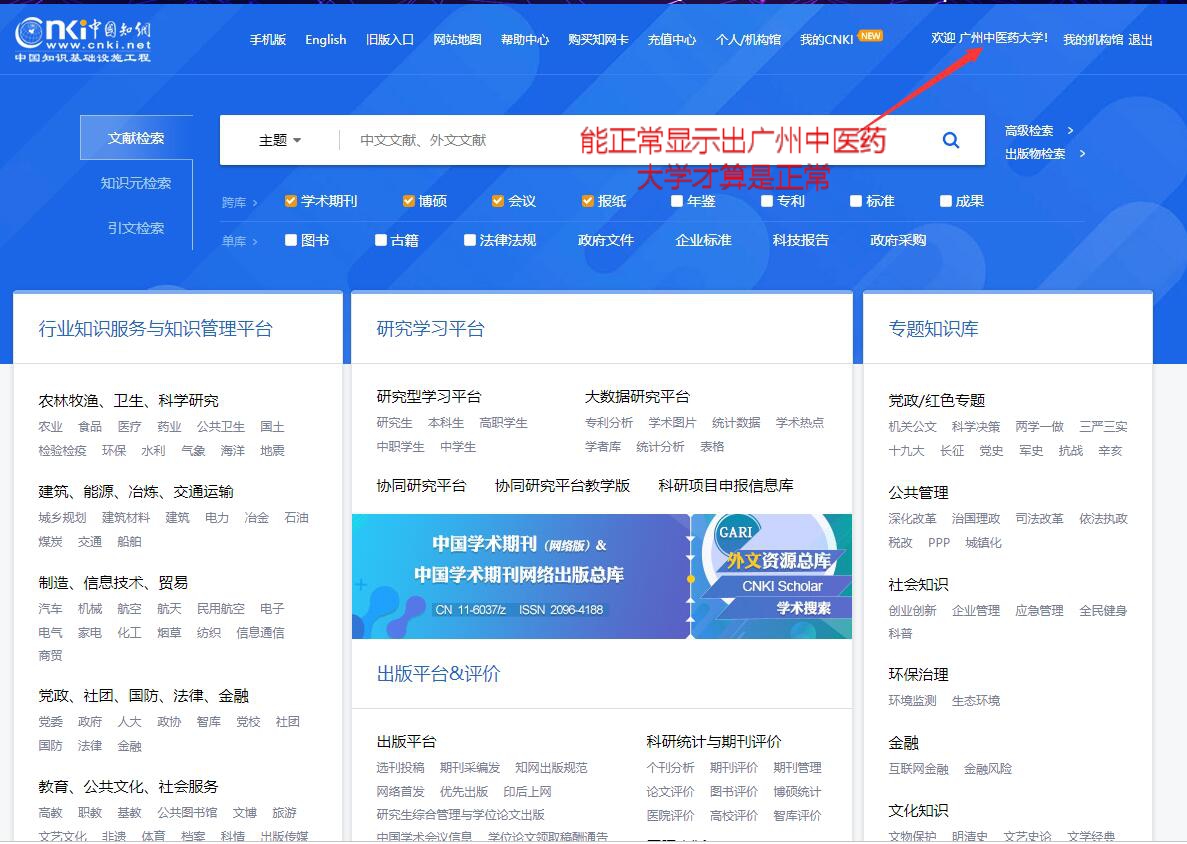
Task: Open 帮助中心 help center
Action: click(x=525, y=39)
